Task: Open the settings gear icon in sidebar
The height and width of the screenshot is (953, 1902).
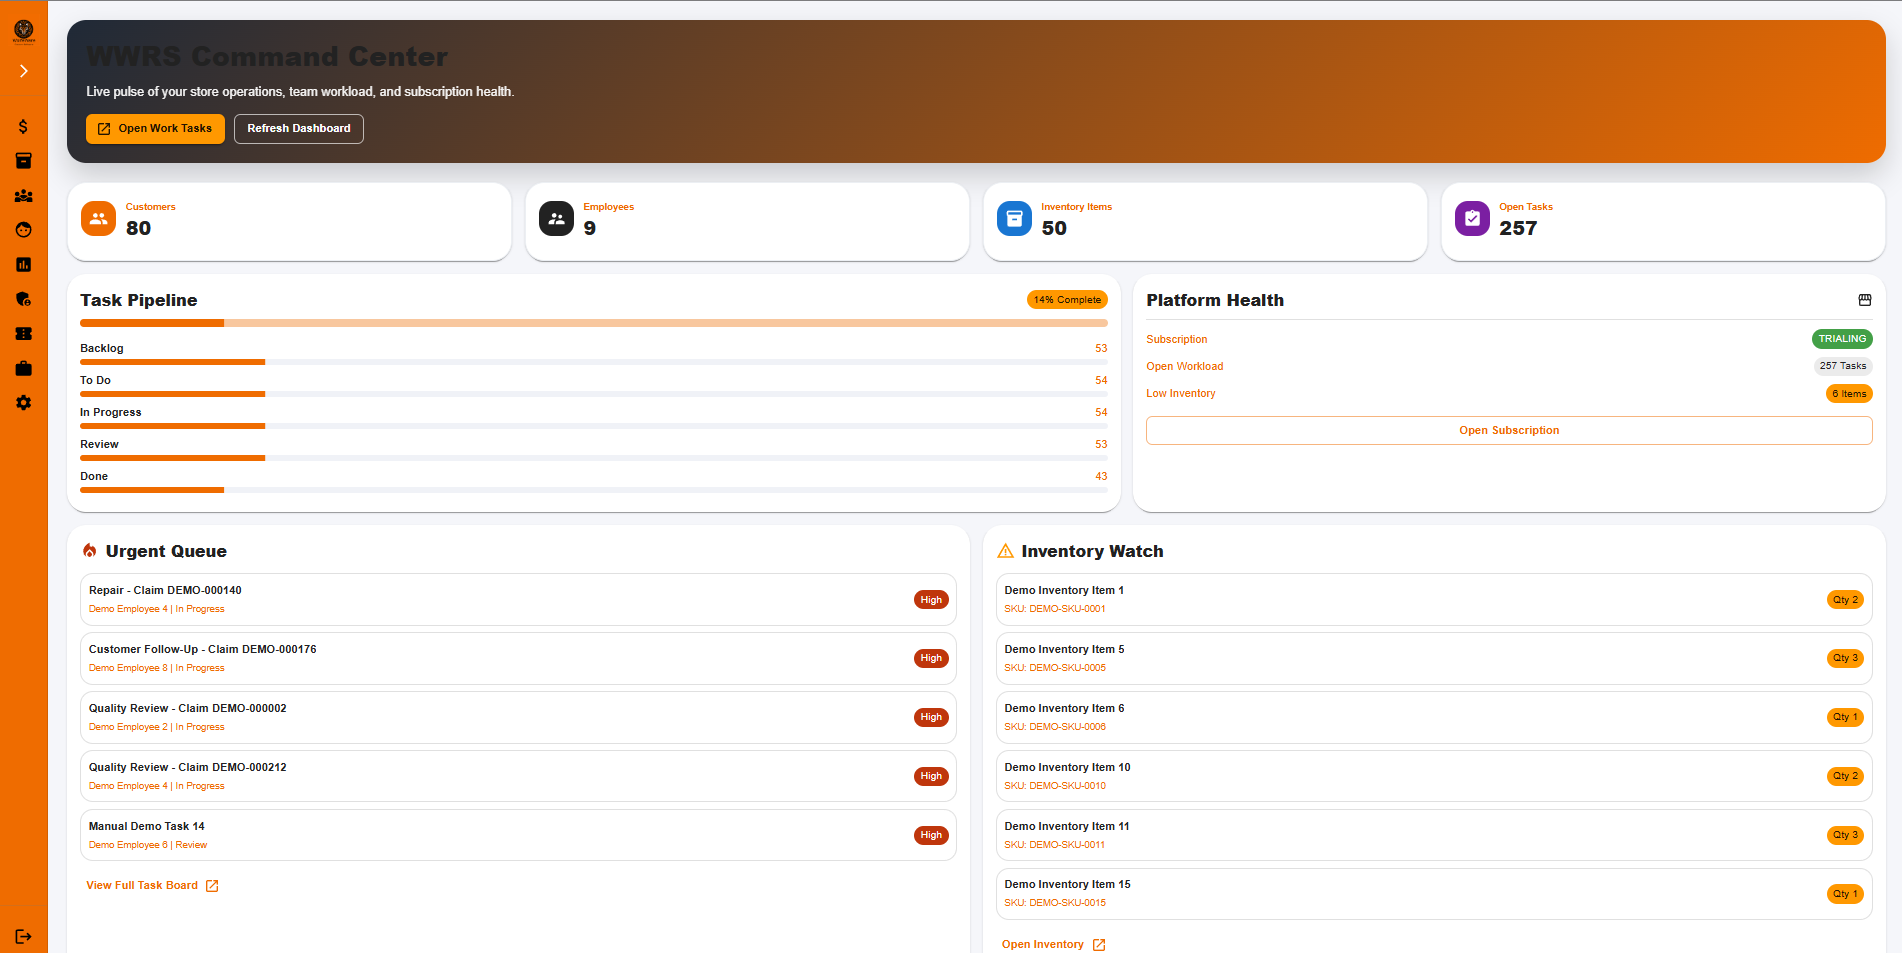Action: click(23, 402)
